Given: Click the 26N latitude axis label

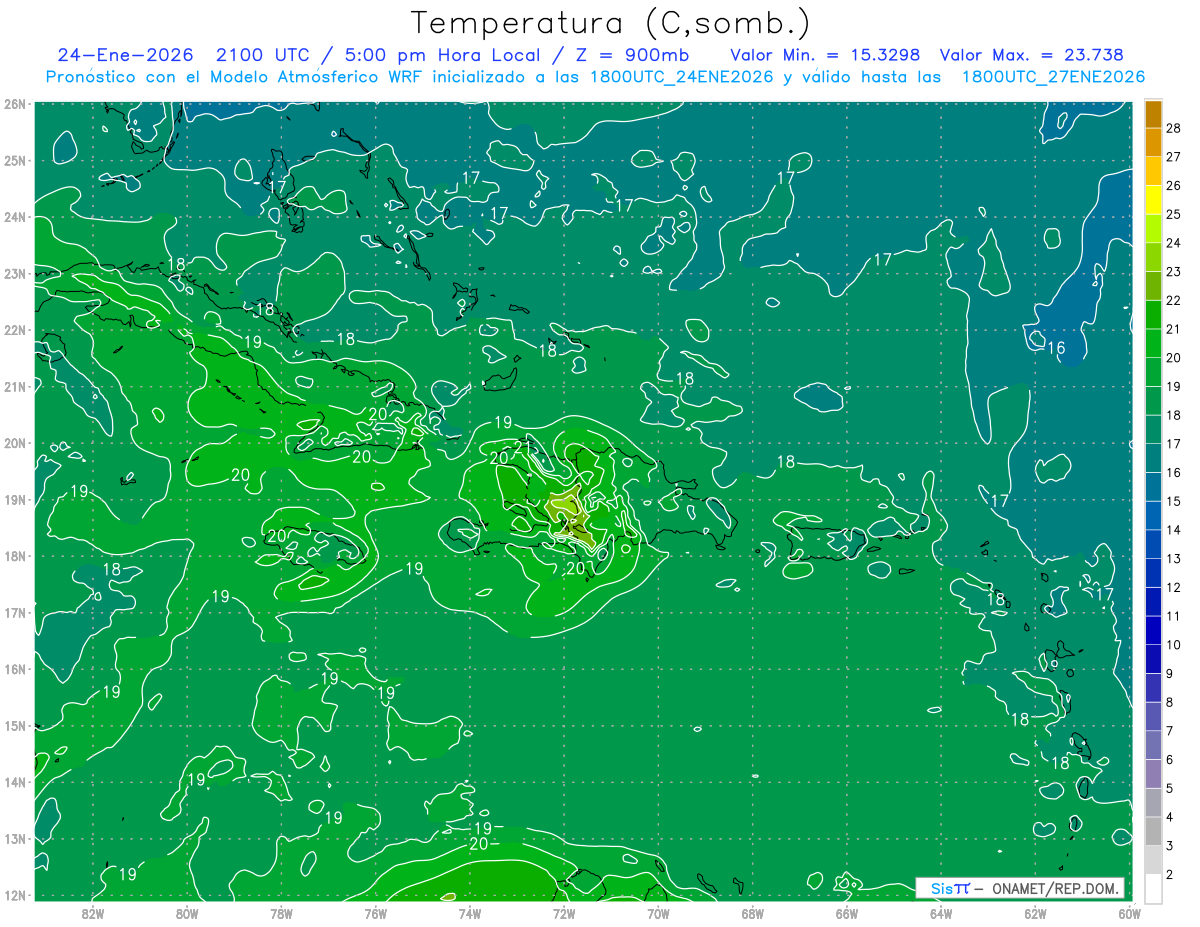Looking at the screenshot, I should [x=14, y=104].
